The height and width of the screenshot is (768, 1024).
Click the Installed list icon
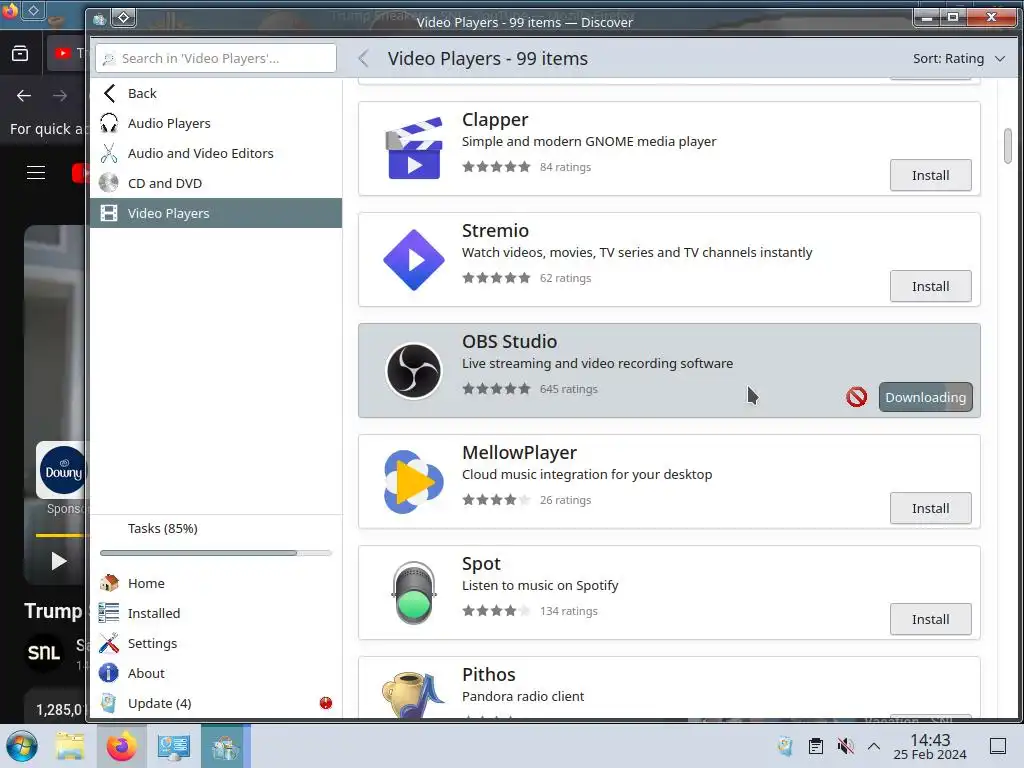pos(109,613)
